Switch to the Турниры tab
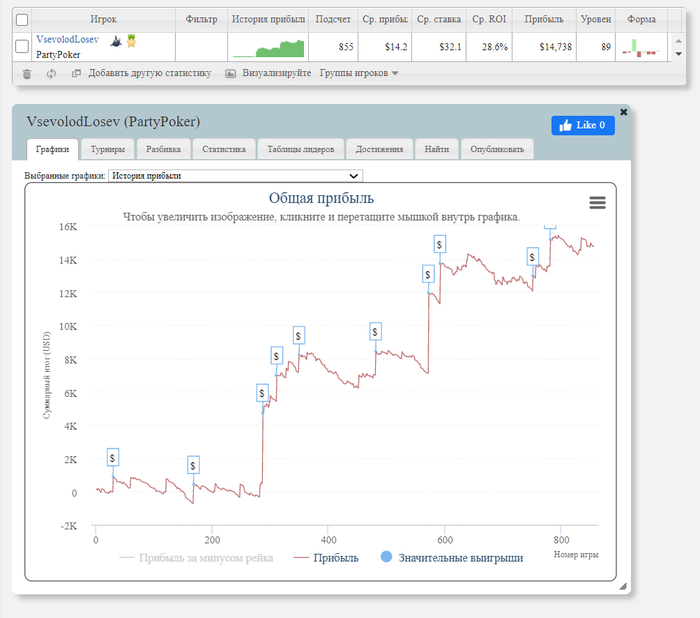The width and height of the screenshot is (700, 618). click(x=108, y=149)
